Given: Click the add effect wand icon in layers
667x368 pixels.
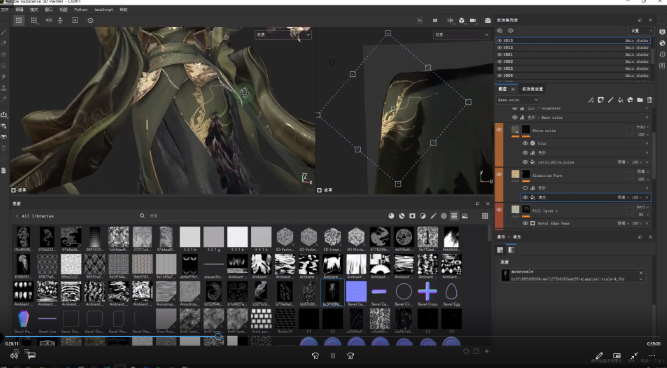Looking at the screenshot, I should [x=591, y=100].
